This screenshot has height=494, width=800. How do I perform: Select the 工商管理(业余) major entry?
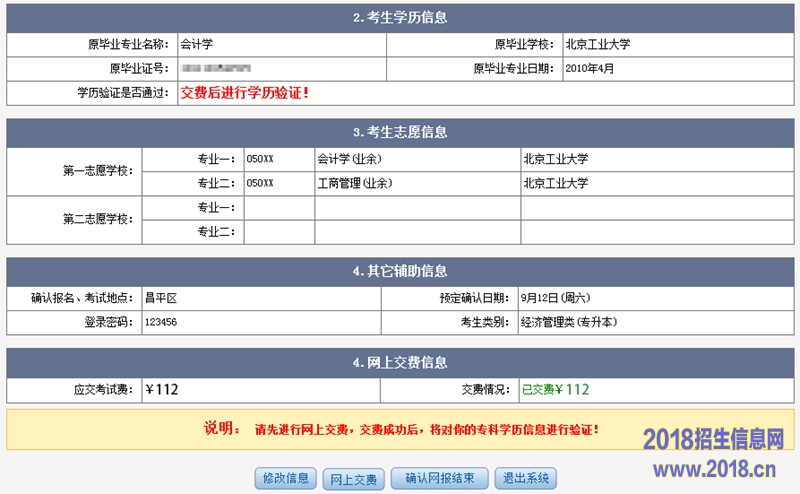pyautogui.click(x=354, y=184)
